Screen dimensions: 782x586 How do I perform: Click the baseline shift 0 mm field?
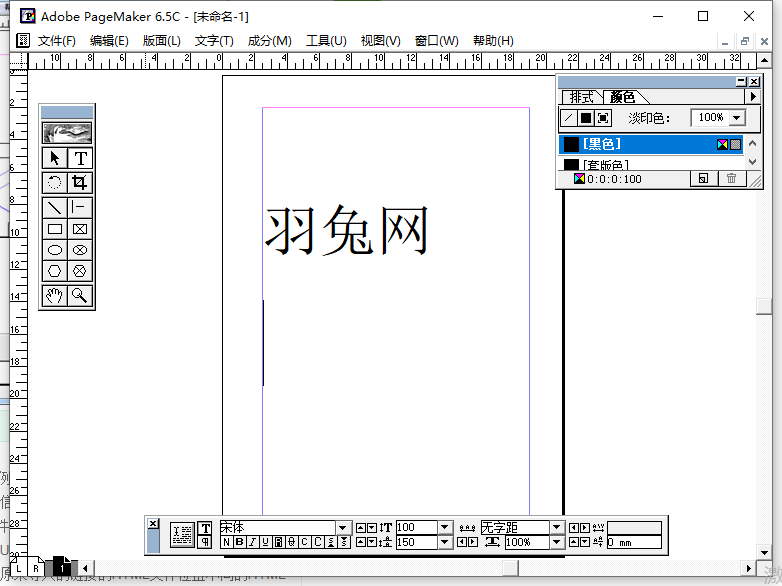coord(634,542)
